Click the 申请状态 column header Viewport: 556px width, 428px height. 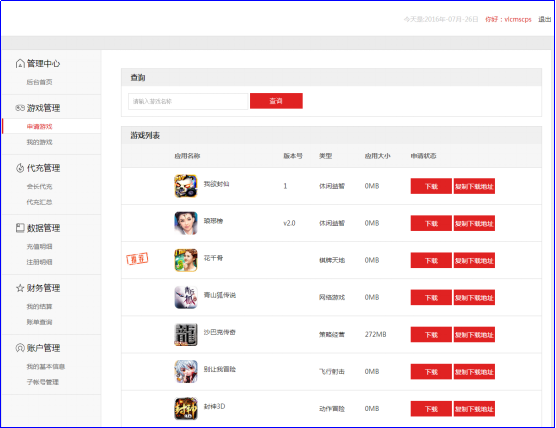(x=424, y=156)
